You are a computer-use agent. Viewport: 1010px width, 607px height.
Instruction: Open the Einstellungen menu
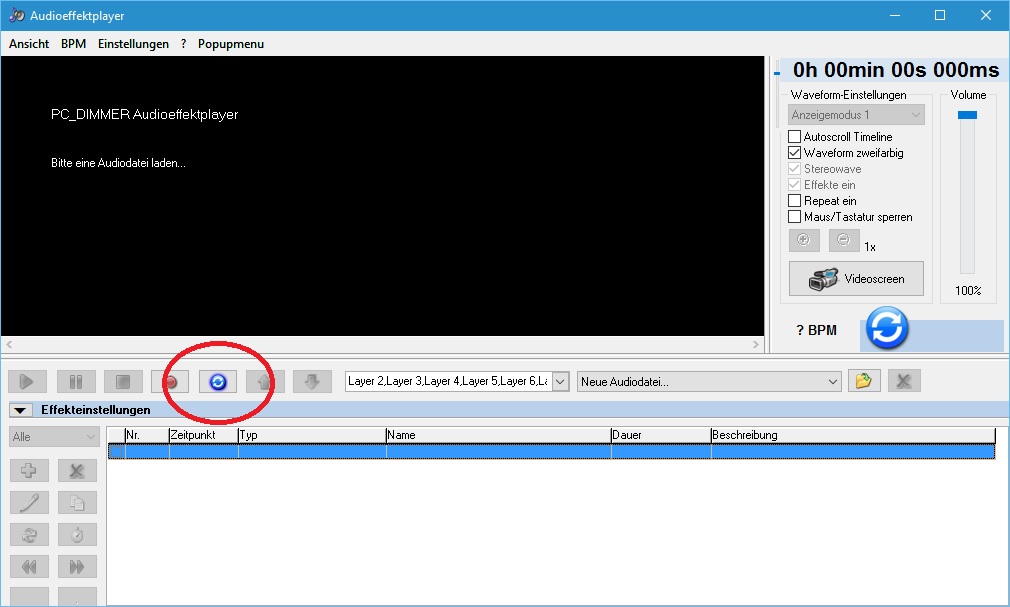click(133, 44)
